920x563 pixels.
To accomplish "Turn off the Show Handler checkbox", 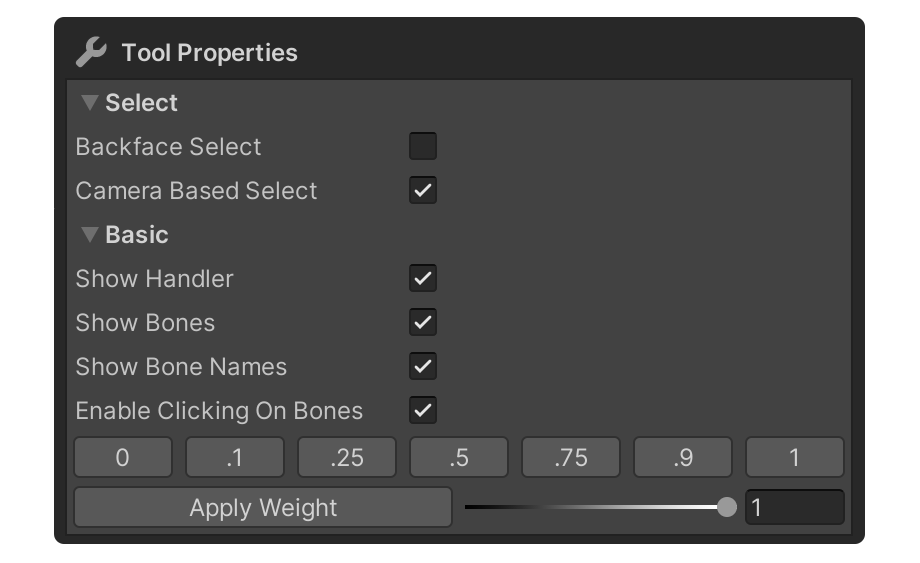I will pos(423,279).
